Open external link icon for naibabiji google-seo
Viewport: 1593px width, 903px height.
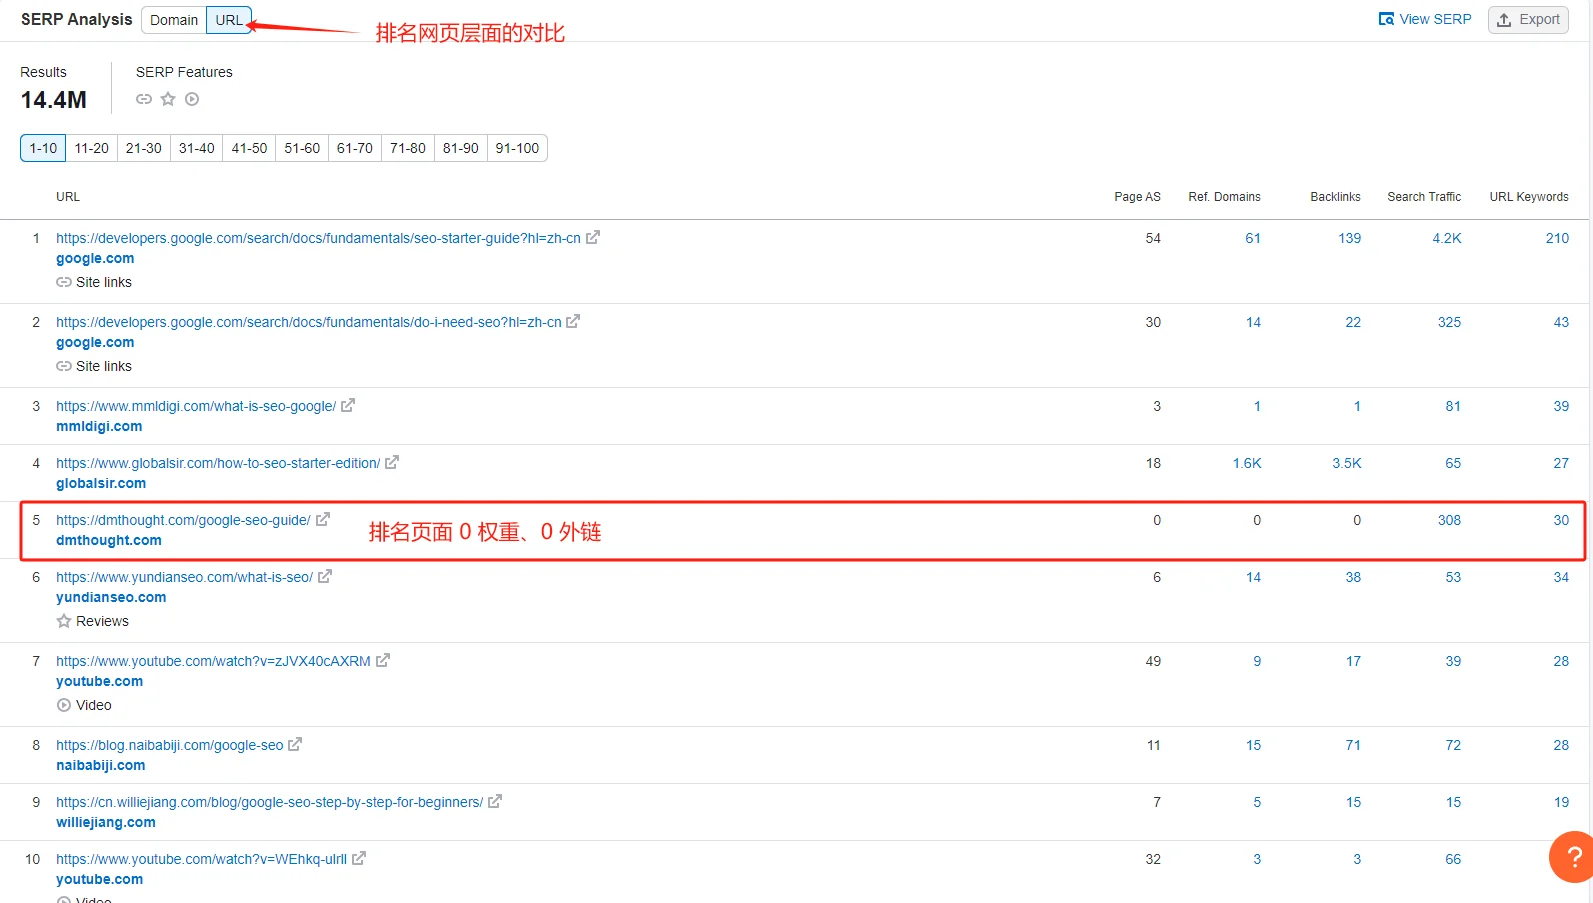click(x=295, y=744)
